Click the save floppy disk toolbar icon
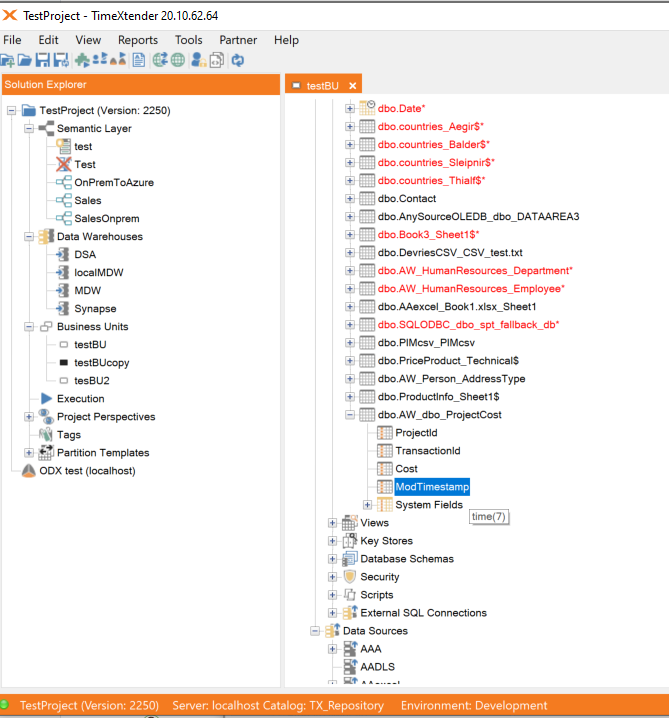The height and width of the screenshot is (718, 669). [x=43, y=60]
